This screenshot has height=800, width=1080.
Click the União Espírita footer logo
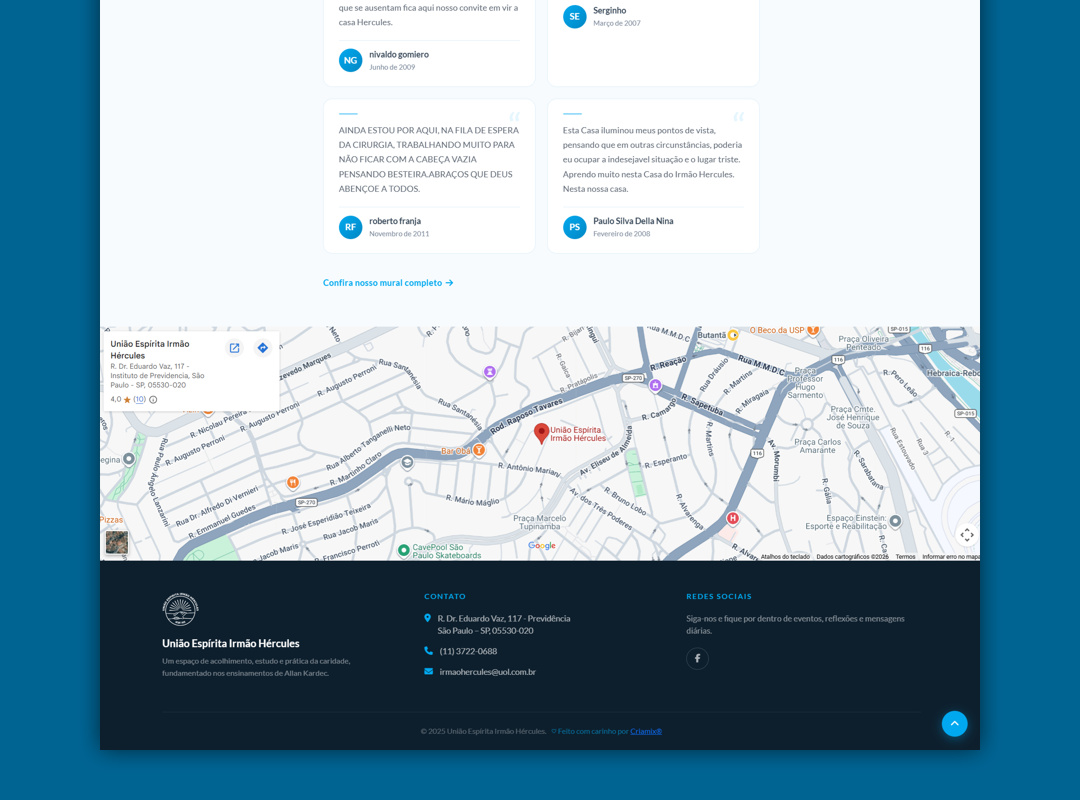point(180,609)
